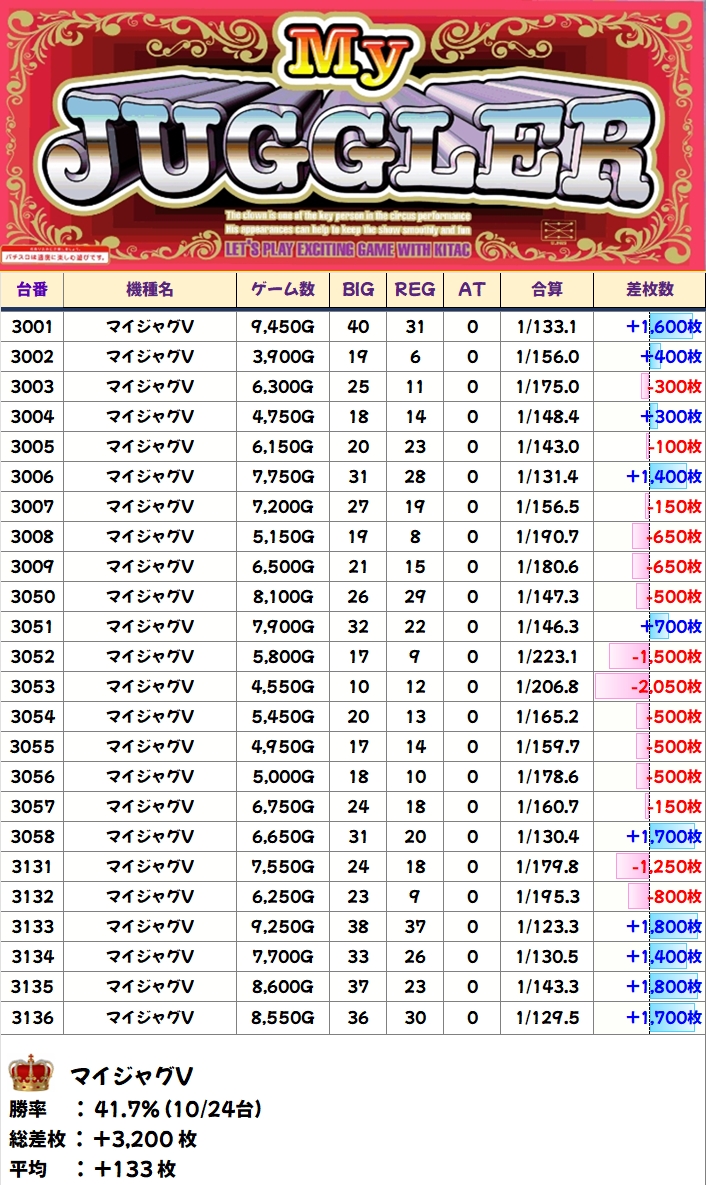The width and height of the screenshot is (706, 1185).
Task: Click the マイジャグV summary title
Action: [x=131, y=1076]
